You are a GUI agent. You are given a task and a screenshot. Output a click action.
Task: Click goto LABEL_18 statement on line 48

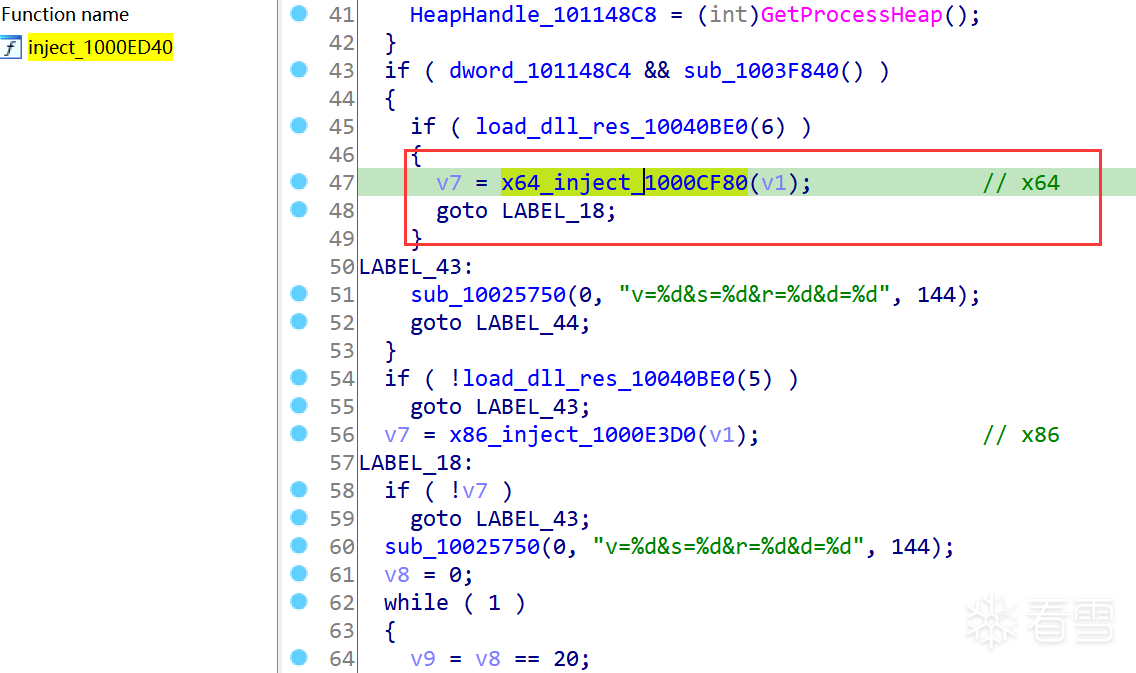point(526,211)
